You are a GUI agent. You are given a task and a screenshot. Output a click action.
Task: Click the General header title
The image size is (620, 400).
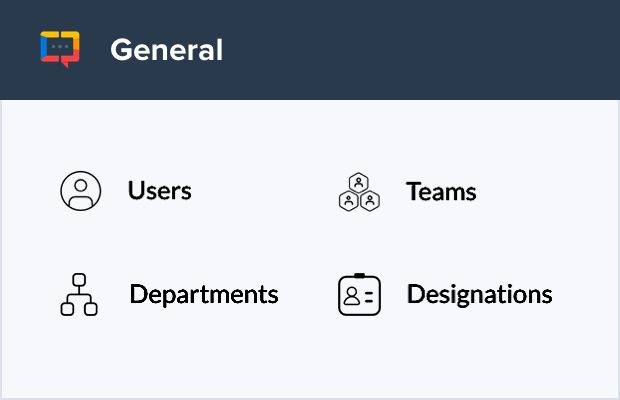(166, 49)
